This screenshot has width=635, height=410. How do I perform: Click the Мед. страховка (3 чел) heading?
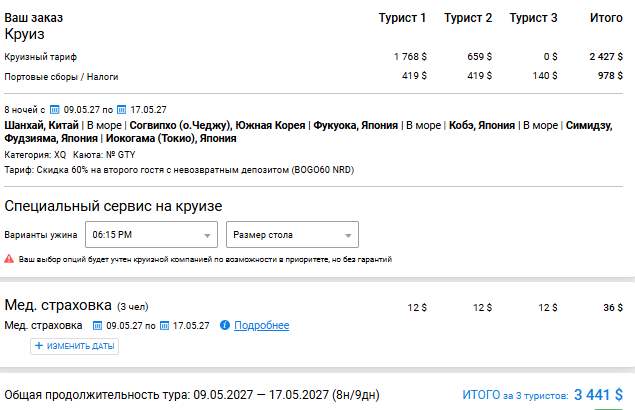[77, 305]
